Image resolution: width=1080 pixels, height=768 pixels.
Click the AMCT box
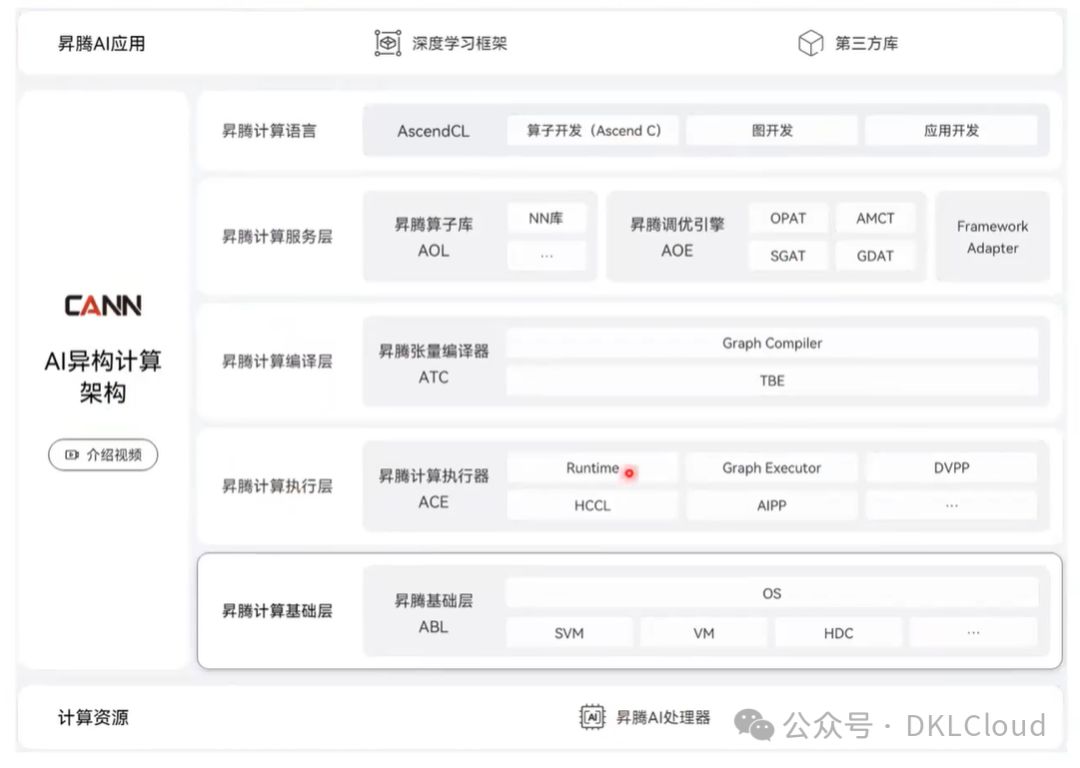click(875, 218)
